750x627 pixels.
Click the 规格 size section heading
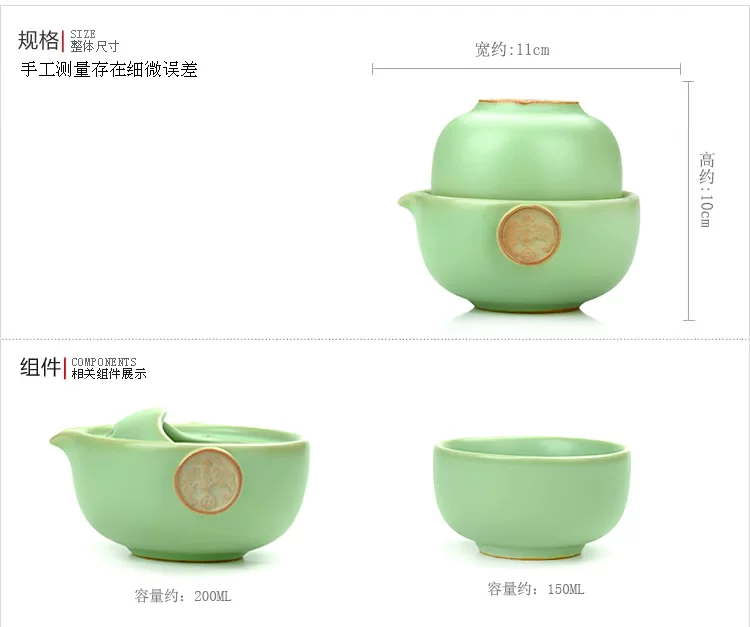(x=38, y=40)
